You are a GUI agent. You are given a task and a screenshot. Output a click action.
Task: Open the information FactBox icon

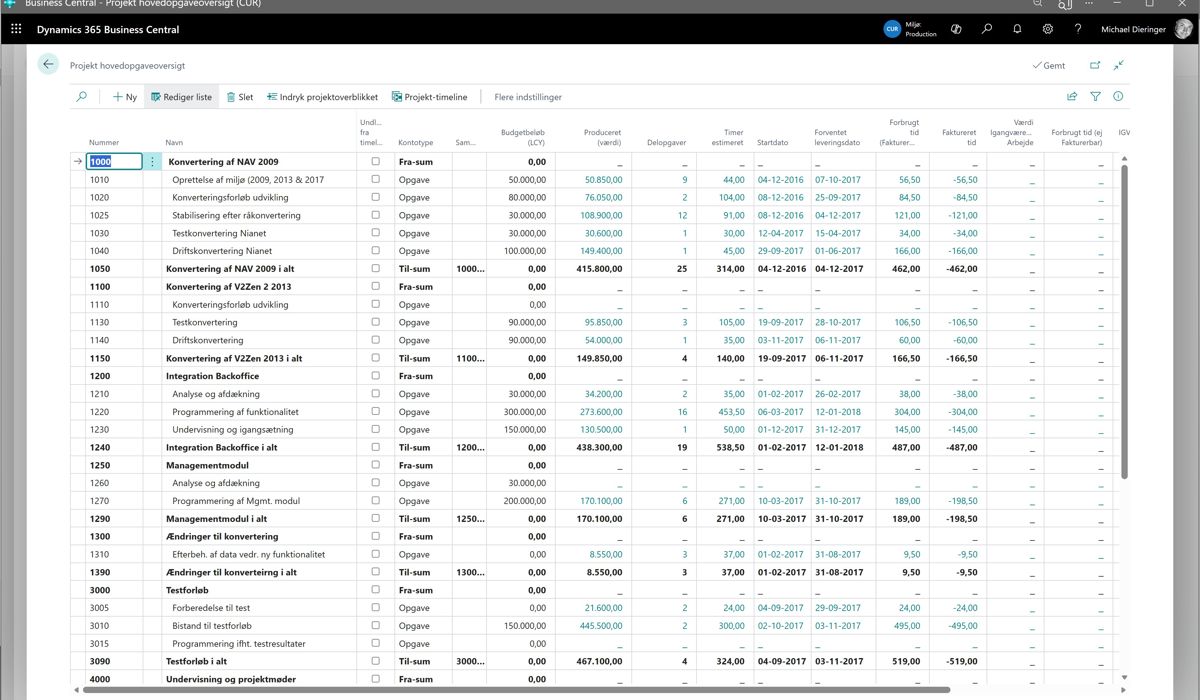coord(1118,97)
